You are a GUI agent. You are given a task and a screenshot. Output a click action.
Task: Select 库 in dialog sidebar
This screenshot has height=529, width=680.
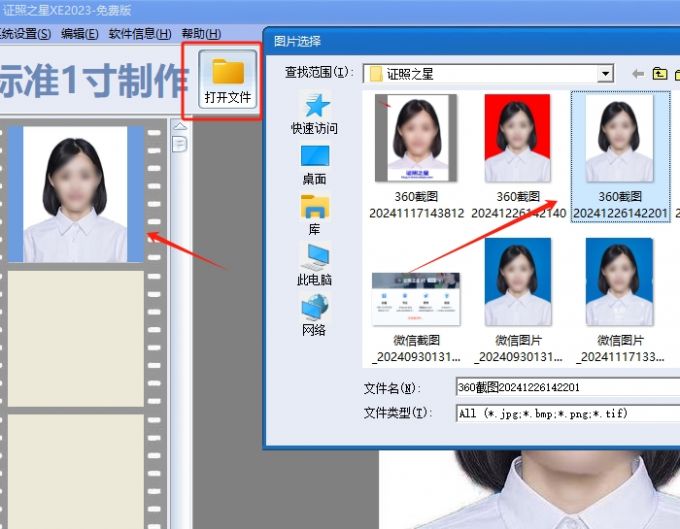[314, 216]
